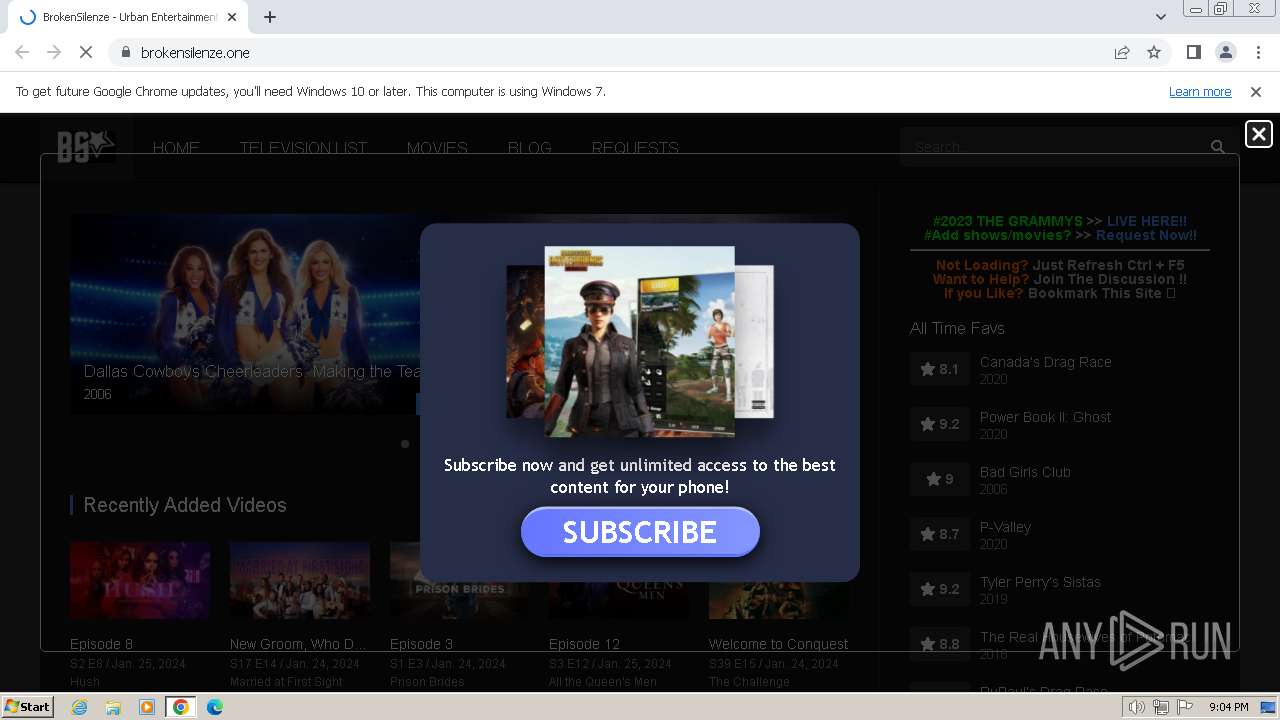Click the 8.1 star rating badge
Image resolution: width=1280 pixels, height=720 pixels.
coord(939,369)
